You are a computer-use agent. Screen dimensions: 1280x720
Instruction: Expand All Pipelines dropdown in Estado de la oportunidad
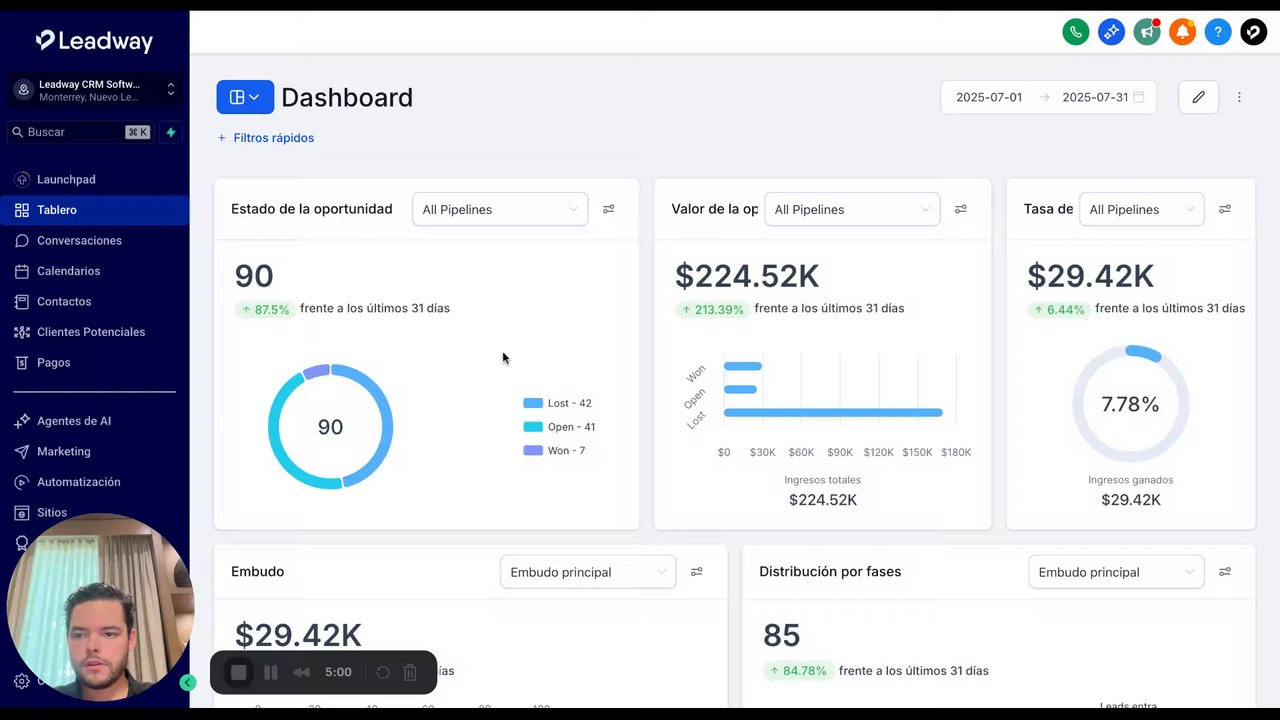click(500, 209)
